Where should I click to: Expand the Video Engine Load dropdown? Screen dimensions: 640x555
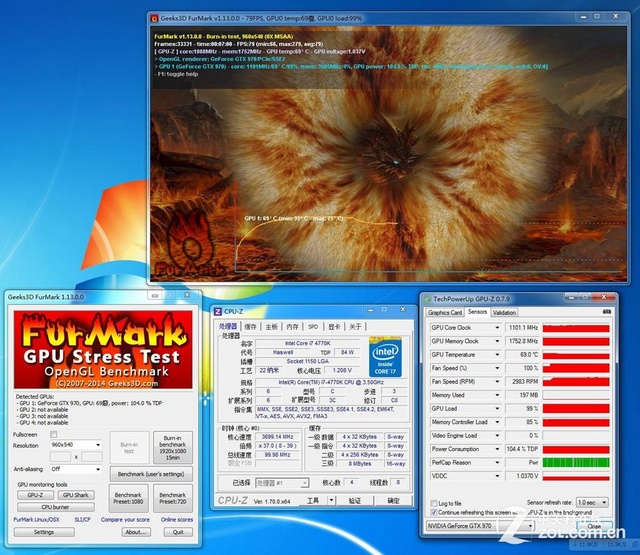click(497, 435)
